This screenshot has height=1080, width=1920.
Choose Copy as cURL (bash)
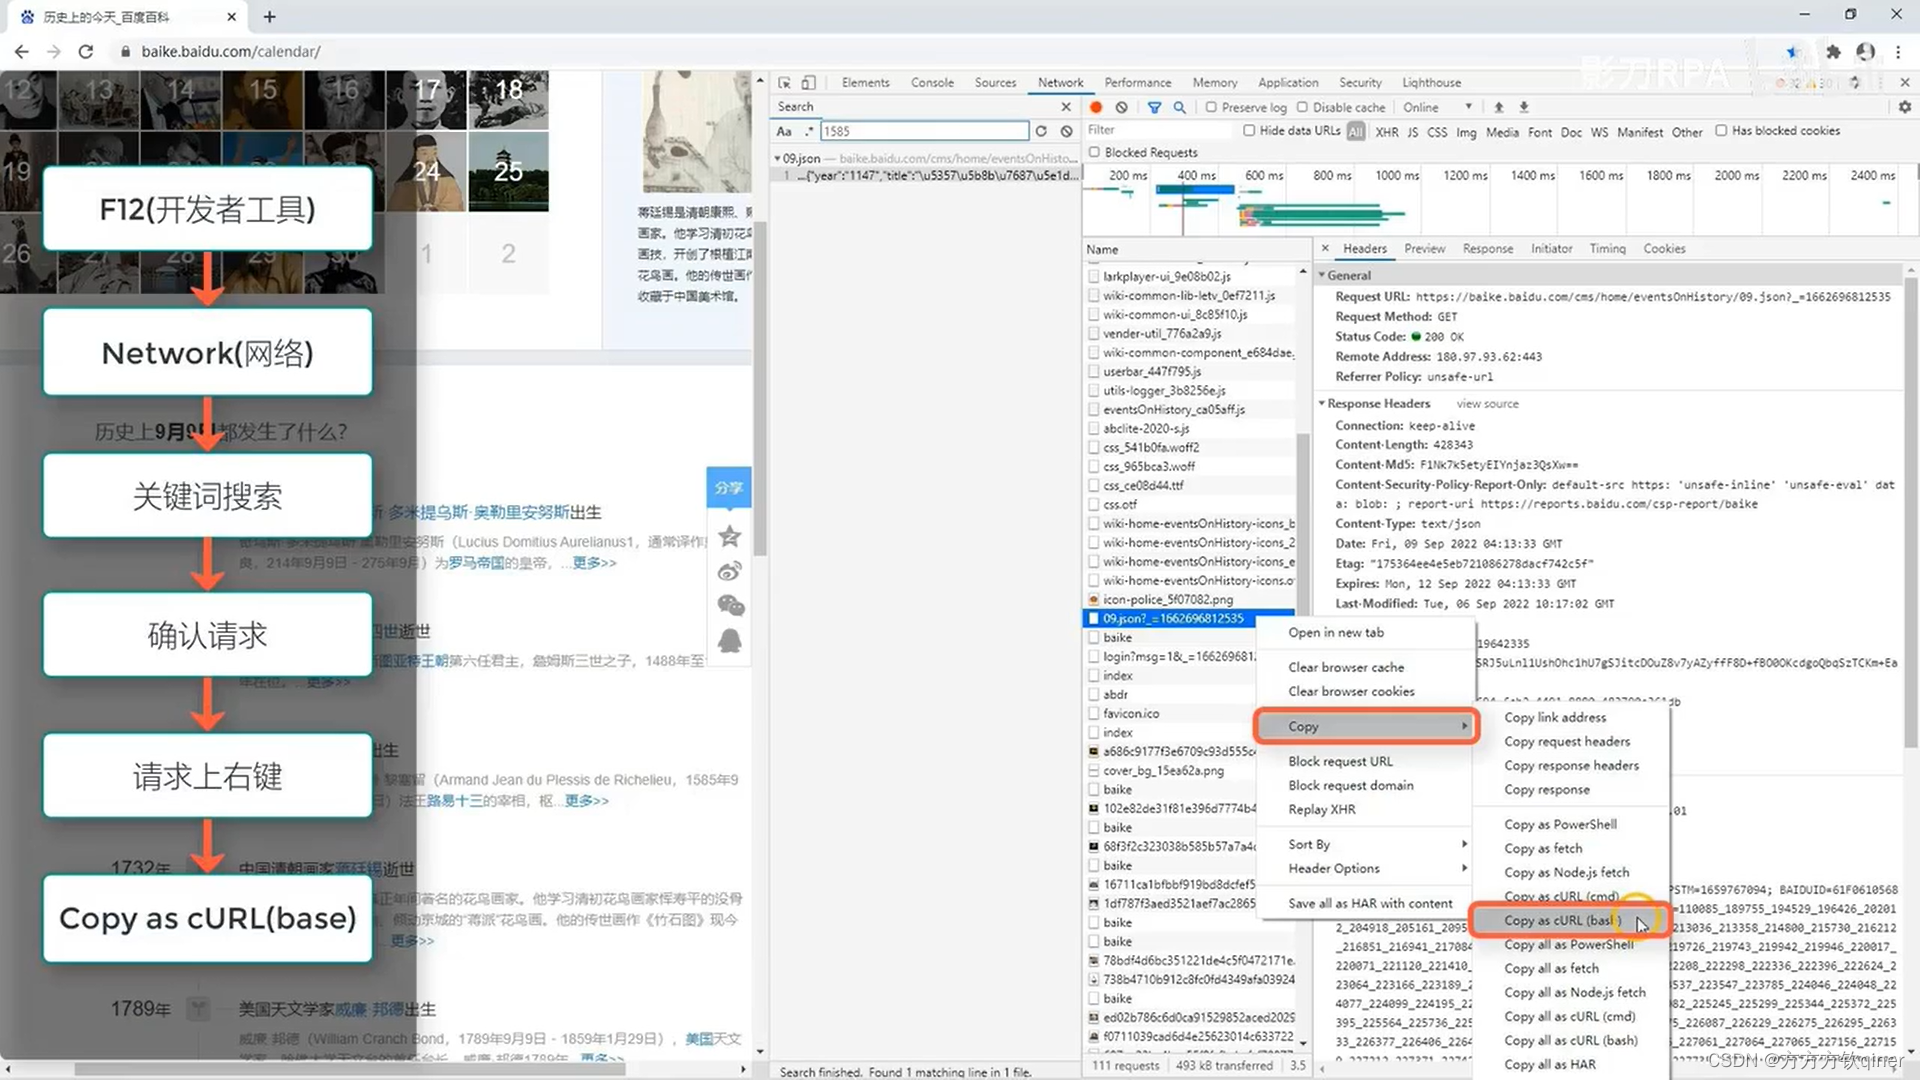[1569, 920]
